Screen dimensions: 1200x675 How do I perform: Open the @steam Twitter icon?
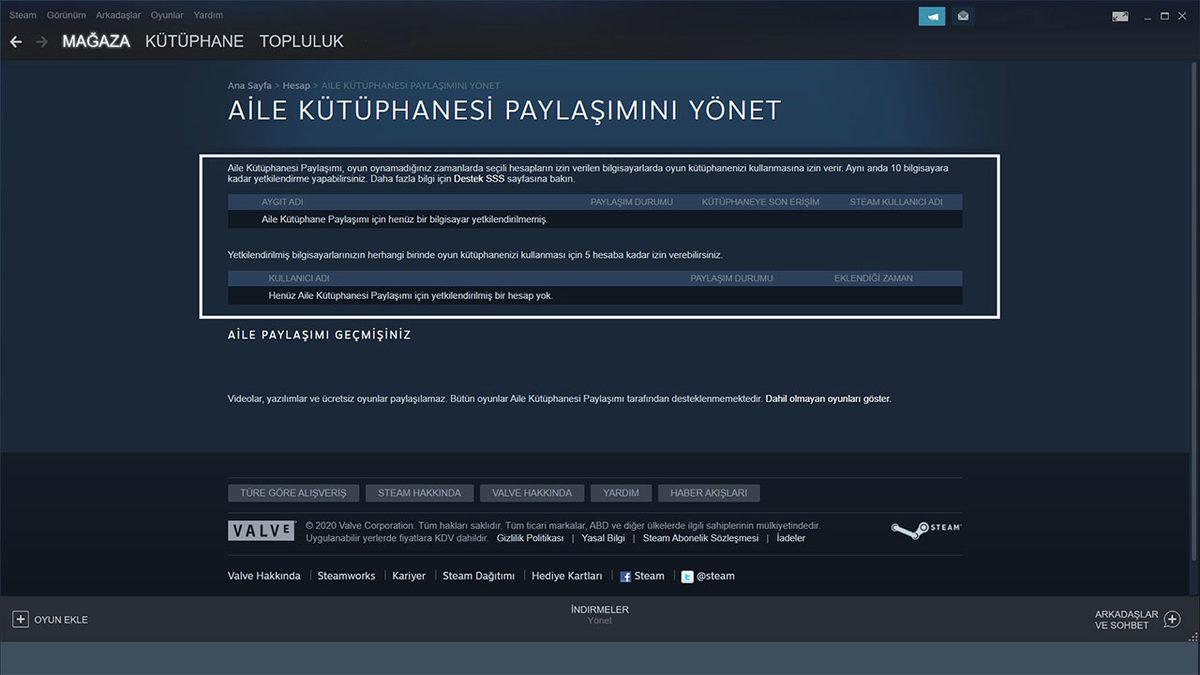(687, 575)
